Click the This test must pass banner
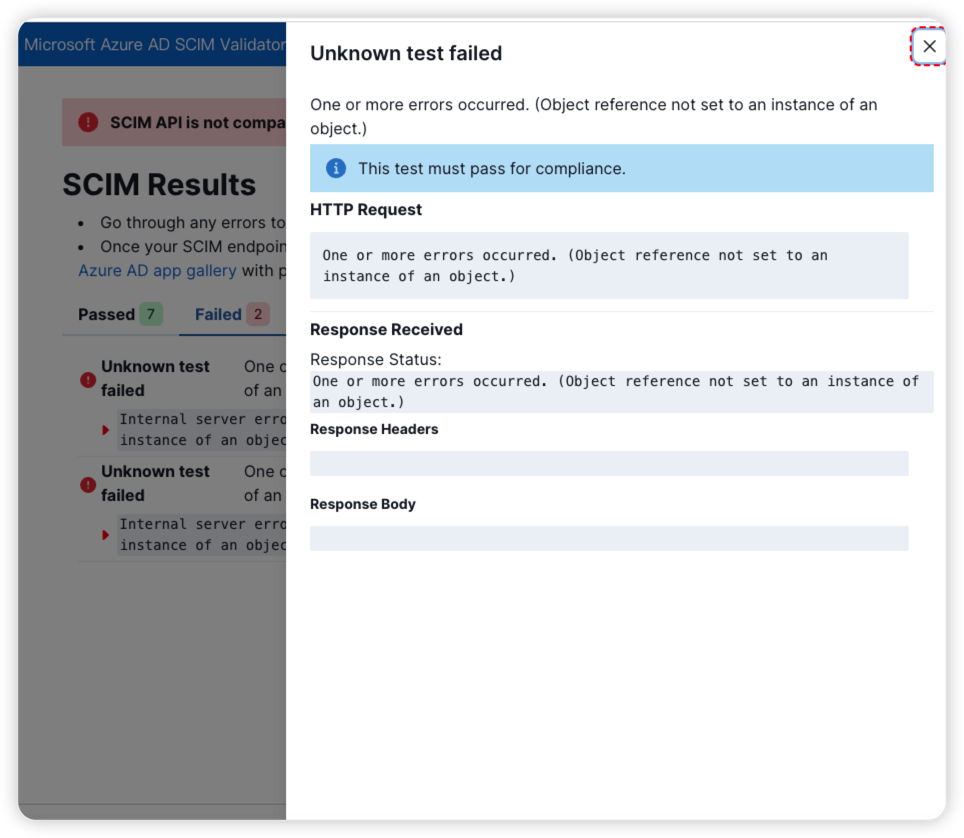Image resolution: width=964 pixels, height=838 pixels. click(x=621, y=167)
